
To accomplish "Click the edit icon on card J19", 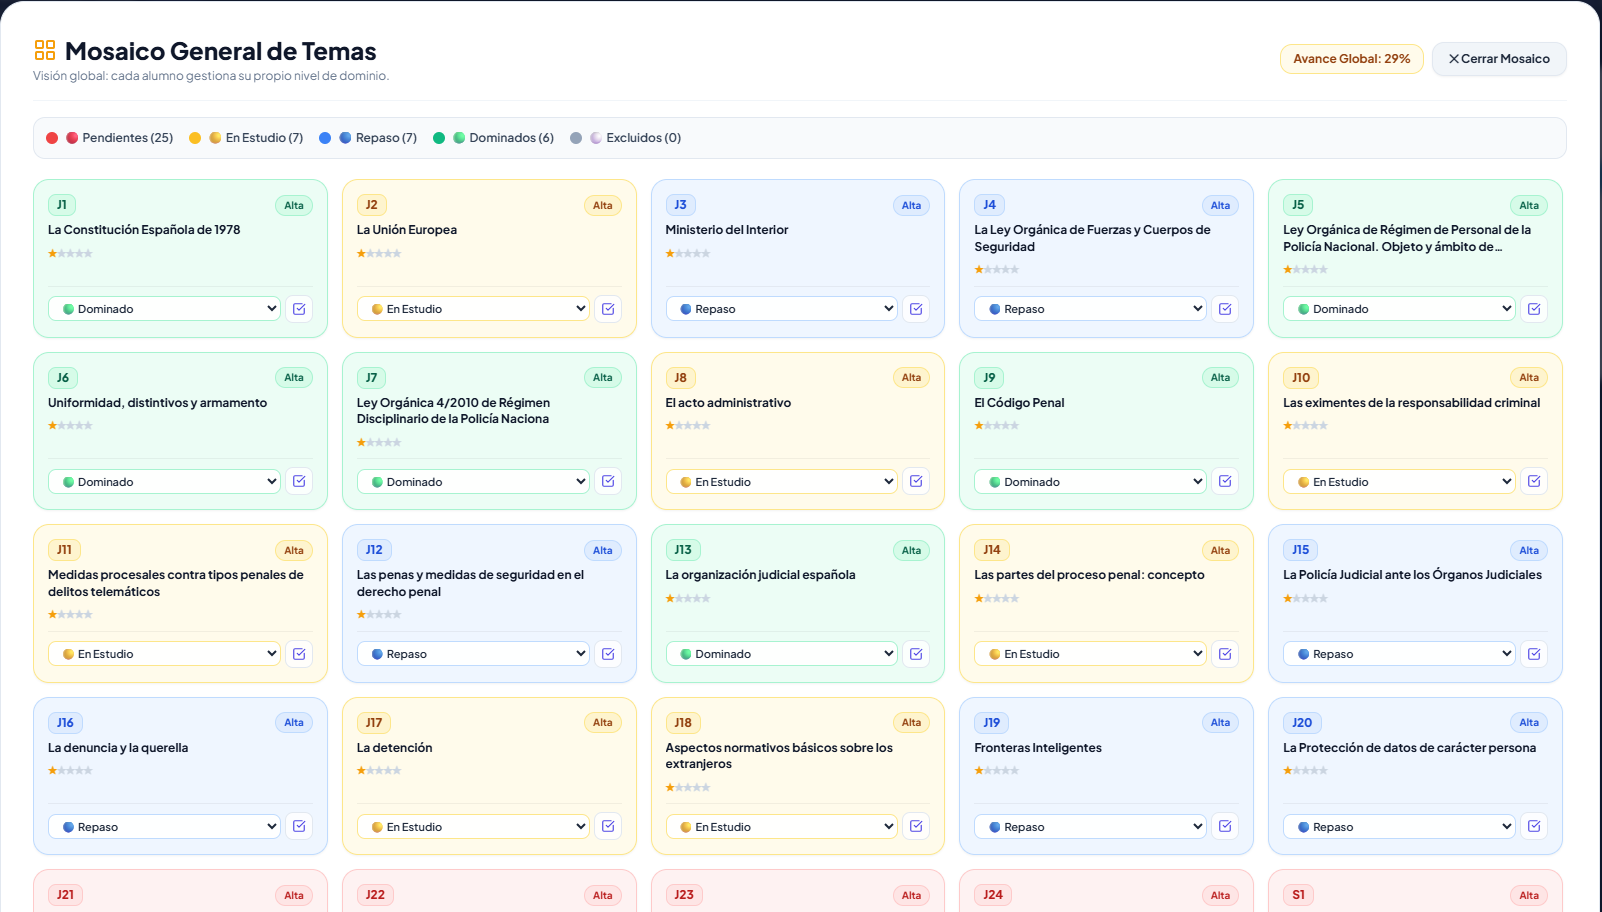I will coord(1225,826).
